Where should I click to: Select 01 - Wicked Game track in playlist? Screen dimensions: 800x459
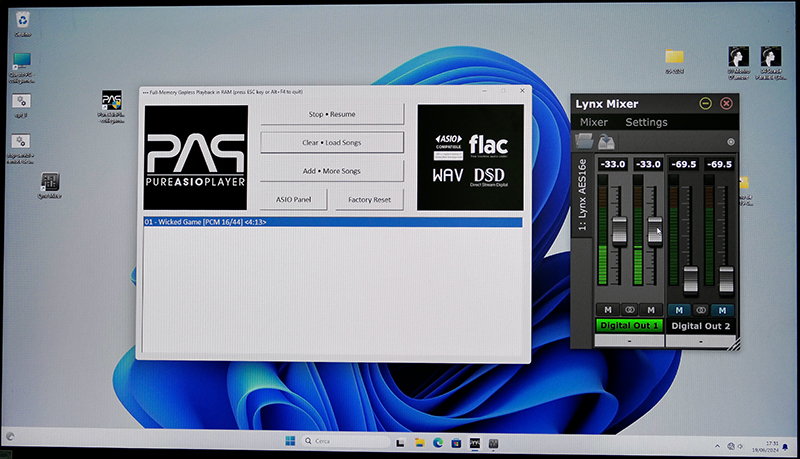(333, 222)
